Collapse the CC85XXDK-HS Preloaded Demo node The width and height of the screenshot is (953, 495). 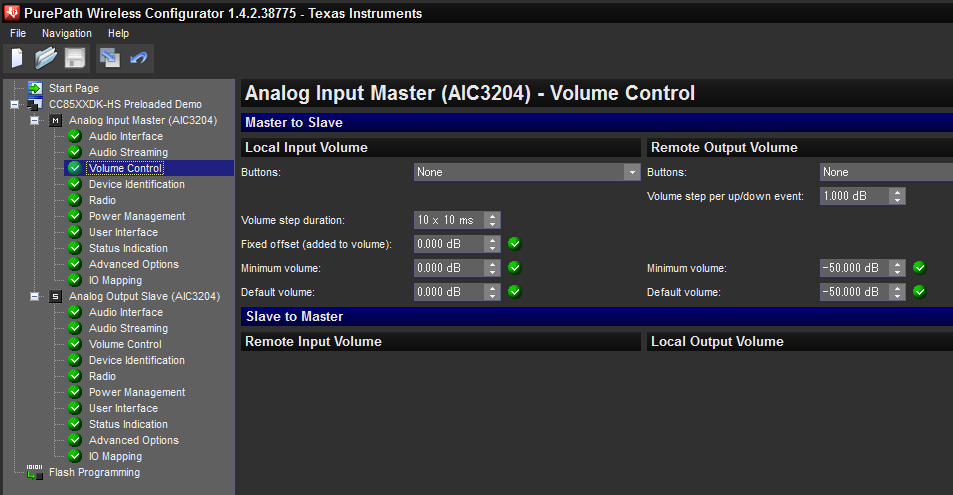click(x=14, y=105)
